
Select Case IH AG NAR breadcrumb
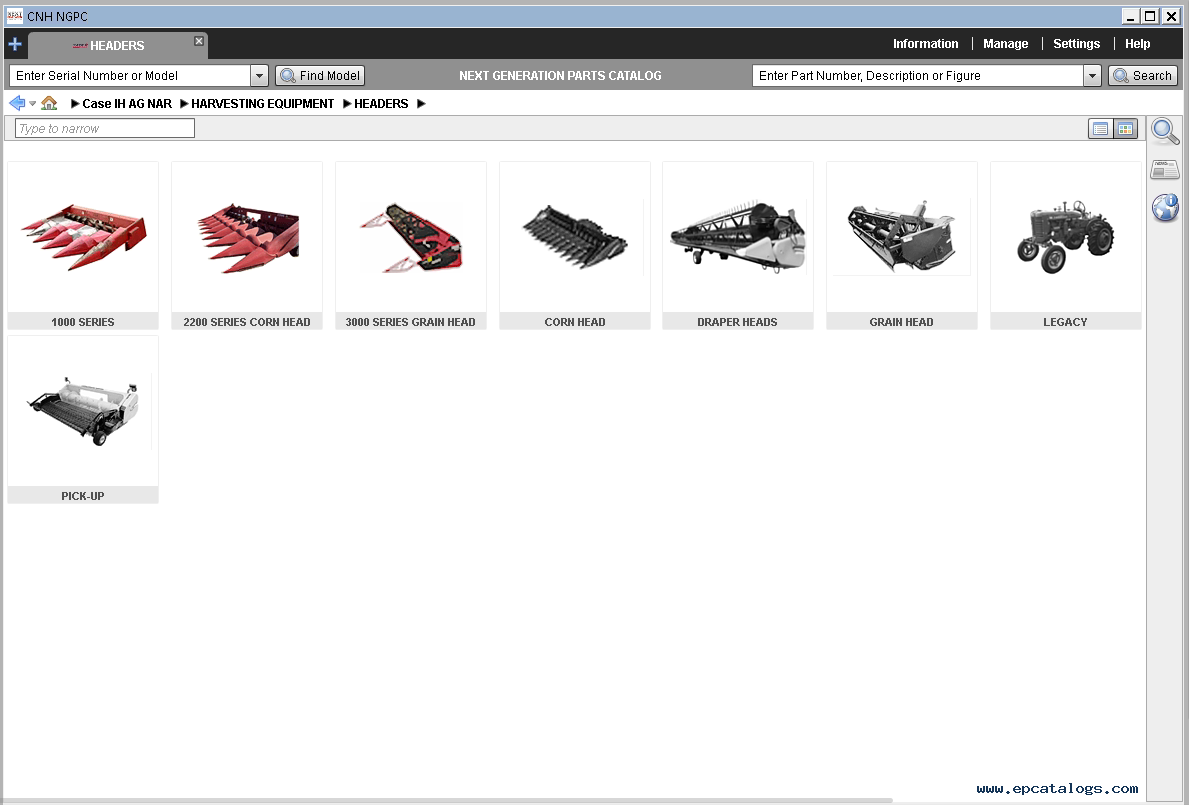[x=127, y=104]
